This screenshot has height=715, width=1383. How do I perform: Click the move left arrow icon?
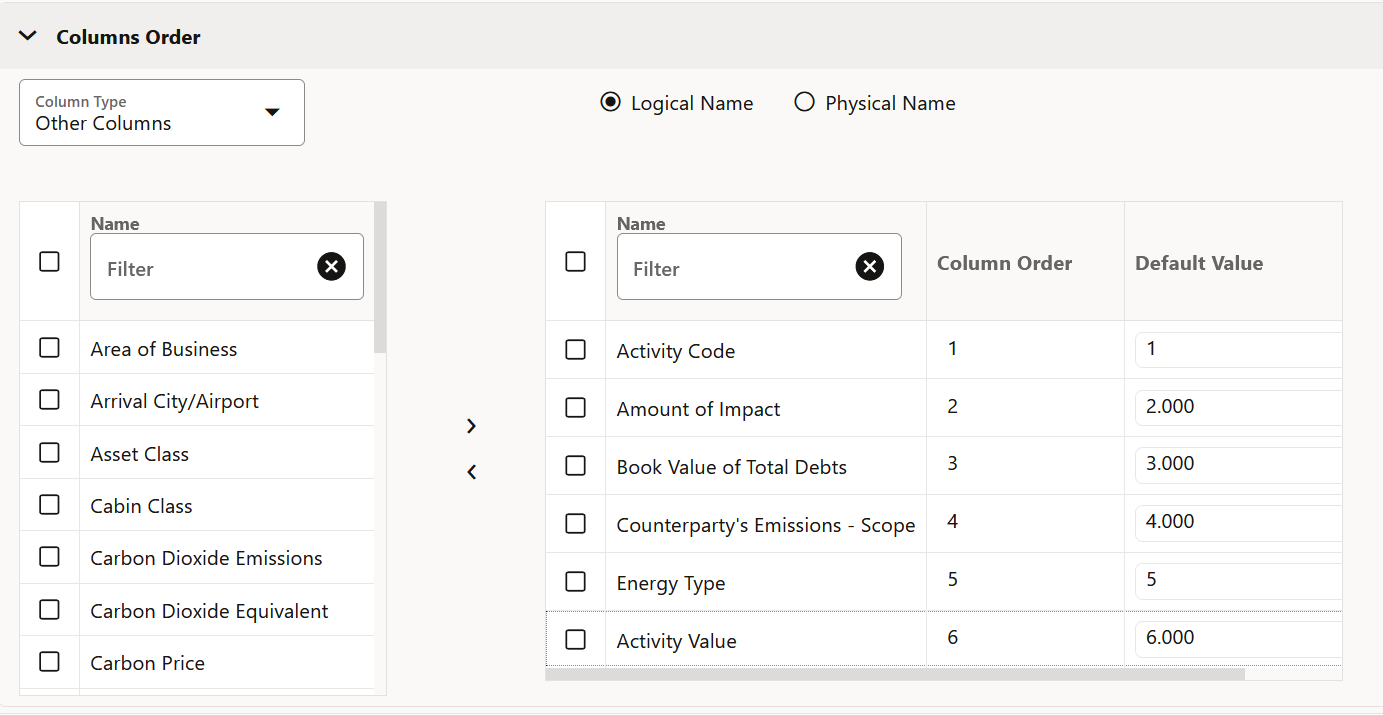(x=472, y=472)
